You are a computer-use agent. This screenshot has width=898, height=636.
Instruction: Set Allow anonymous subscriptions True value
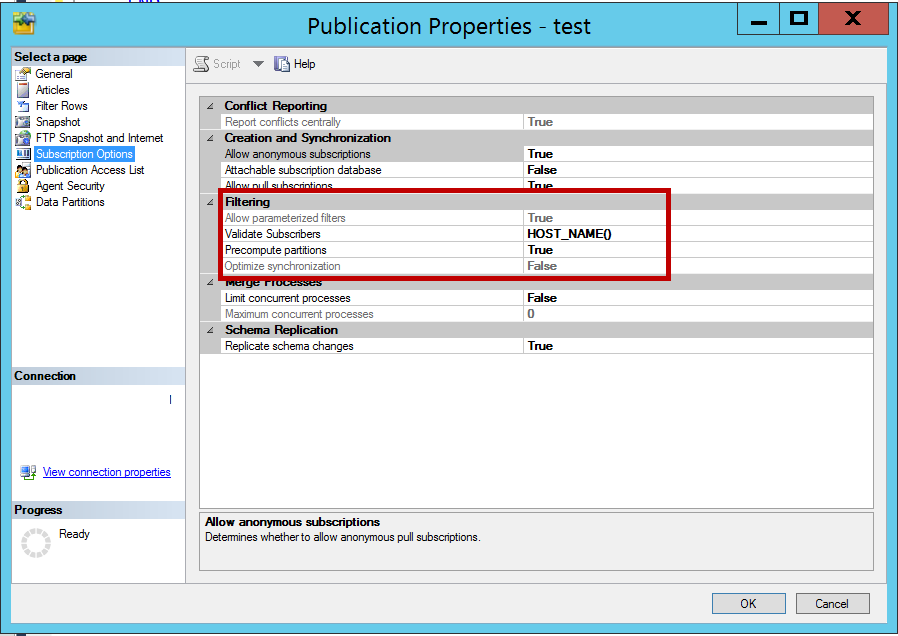pyautogui.click(x=698, y=154)
